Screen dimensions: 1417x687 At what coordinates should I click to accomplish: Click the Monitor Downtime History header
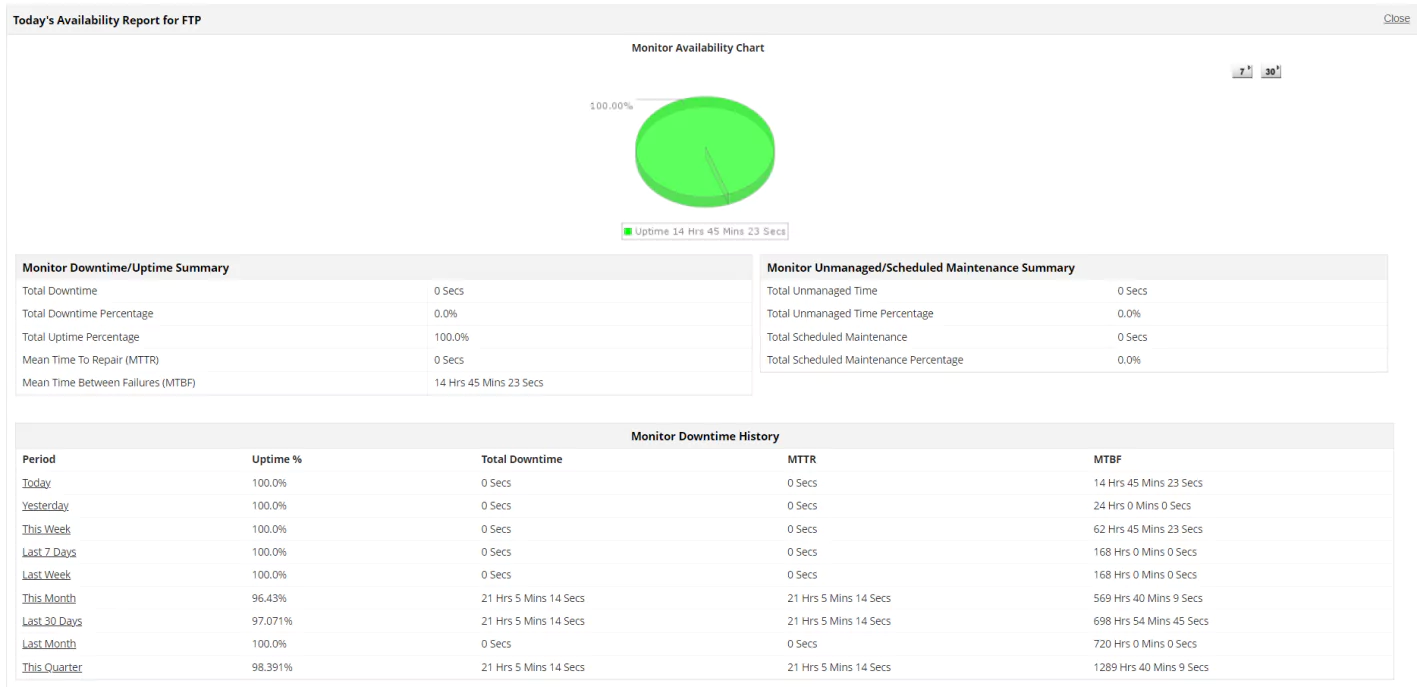(703, 435)
